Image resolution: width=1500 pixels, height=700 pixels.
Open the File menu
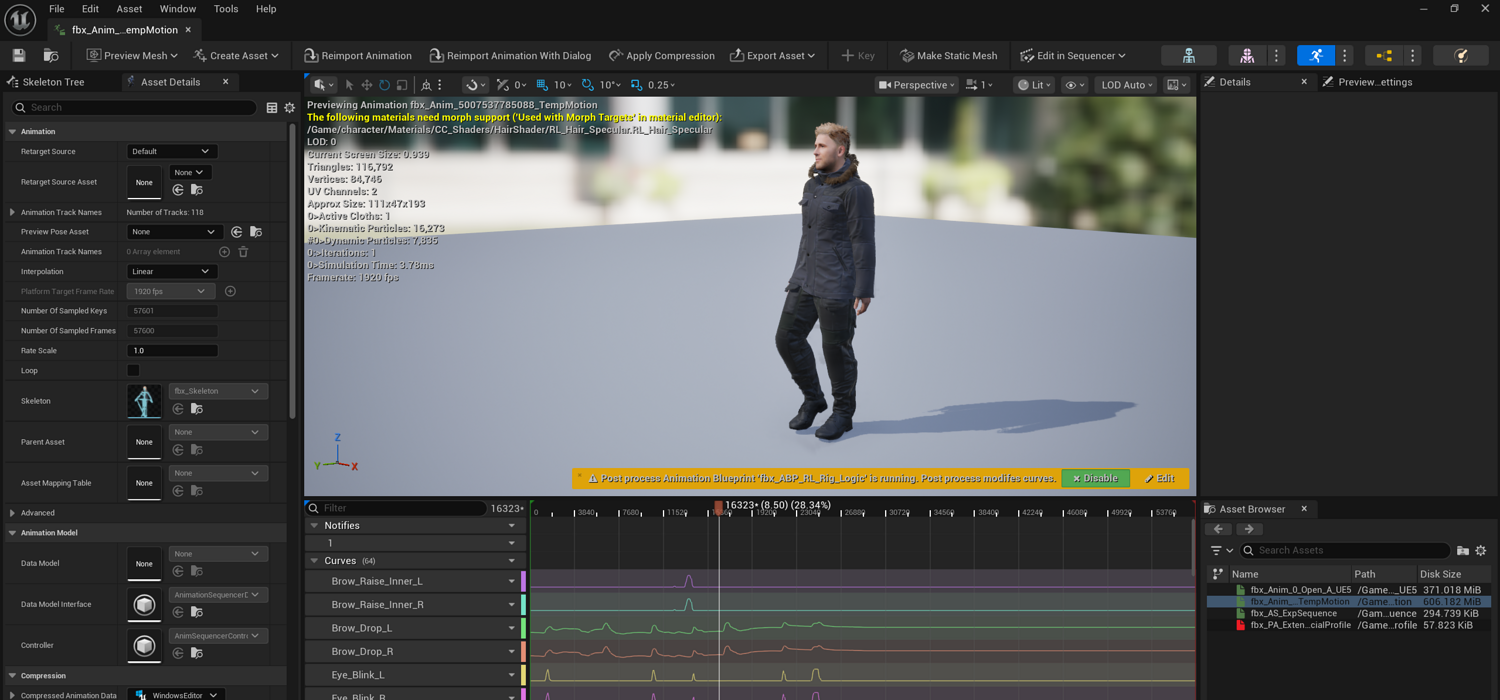tap(57, 9)
